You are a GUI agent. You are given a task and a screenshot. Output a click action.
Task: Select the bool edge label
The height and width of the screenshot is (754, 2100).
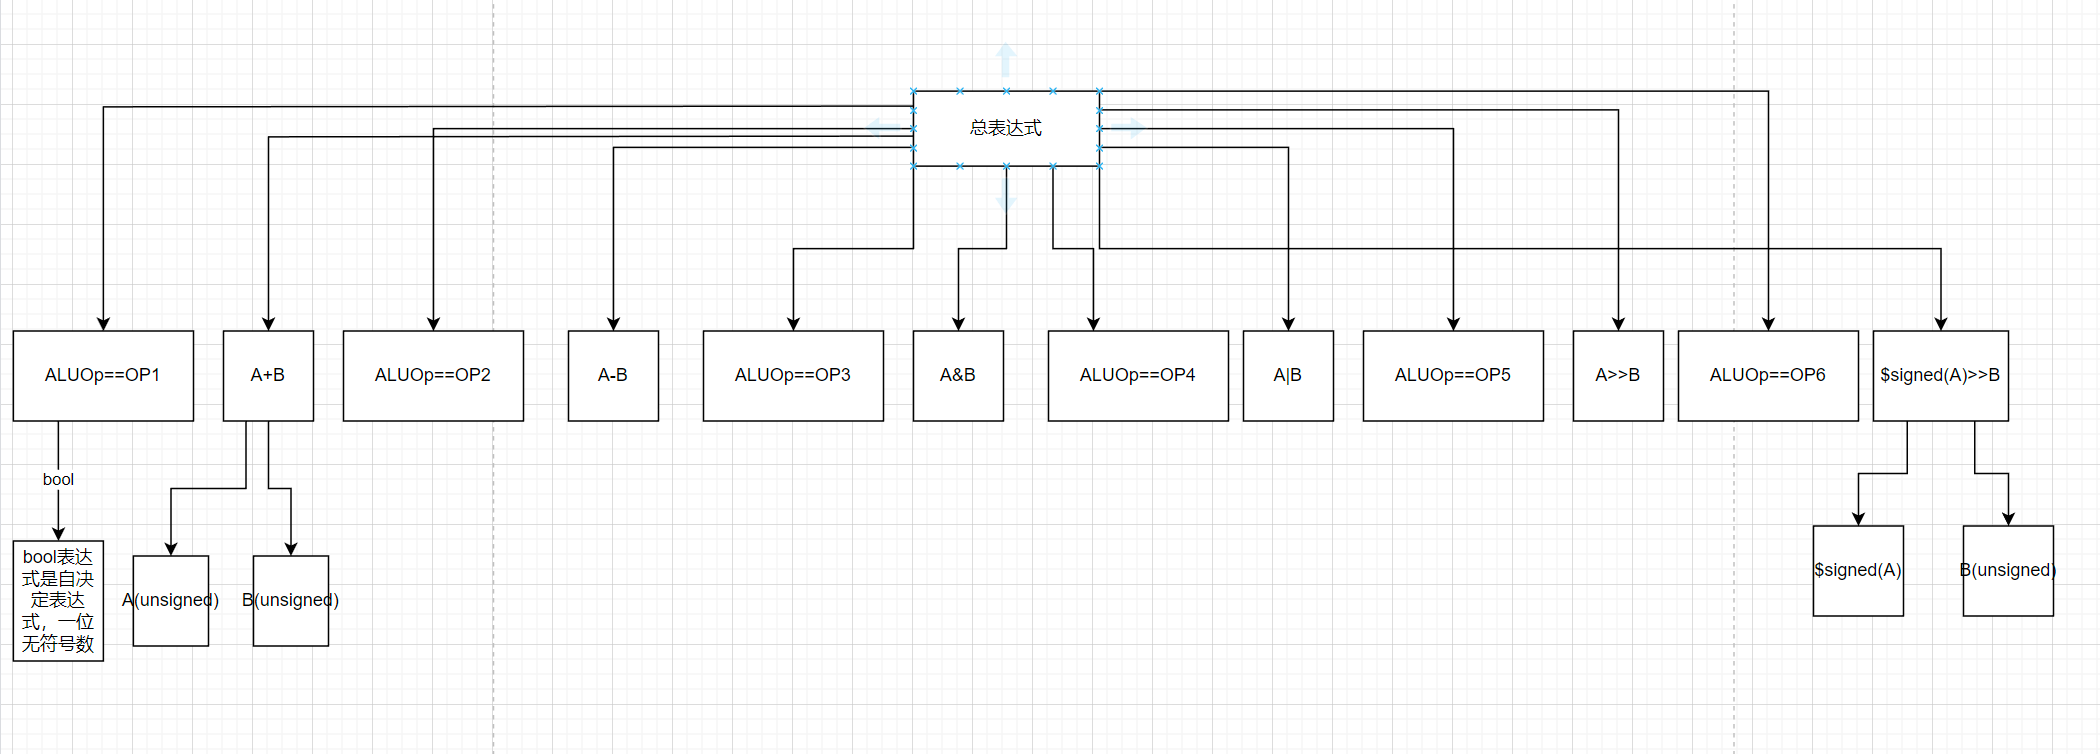coord(58,480)
